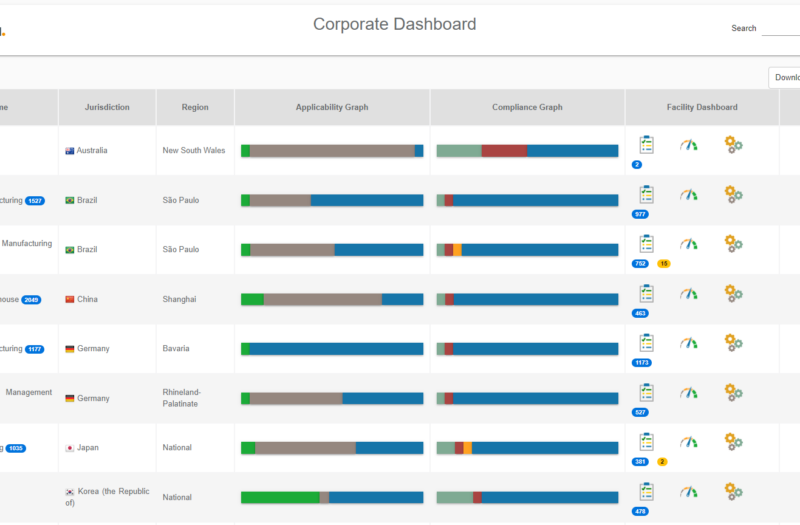
Task: Focus the Search input field
Action: [780, 28]
